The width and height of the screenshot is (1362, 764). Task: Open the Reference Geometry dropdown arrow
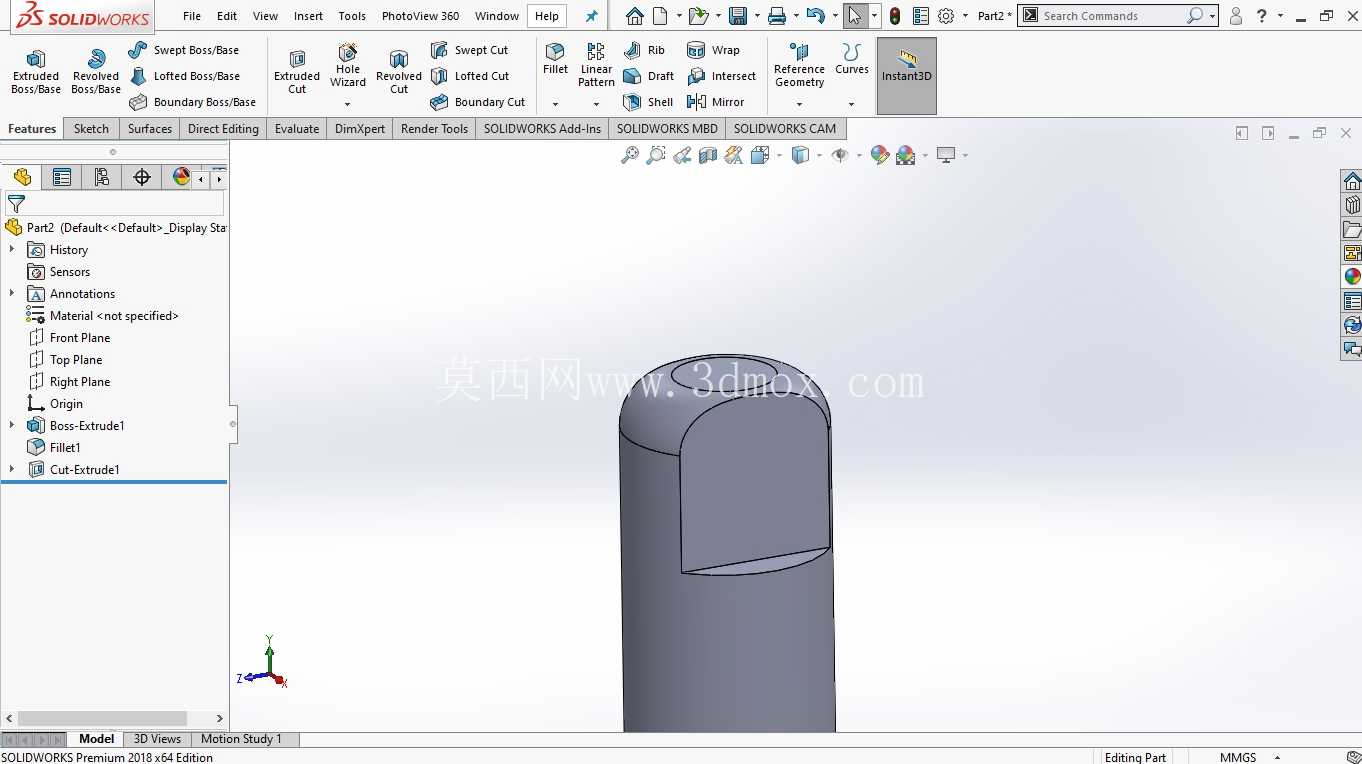799,104
